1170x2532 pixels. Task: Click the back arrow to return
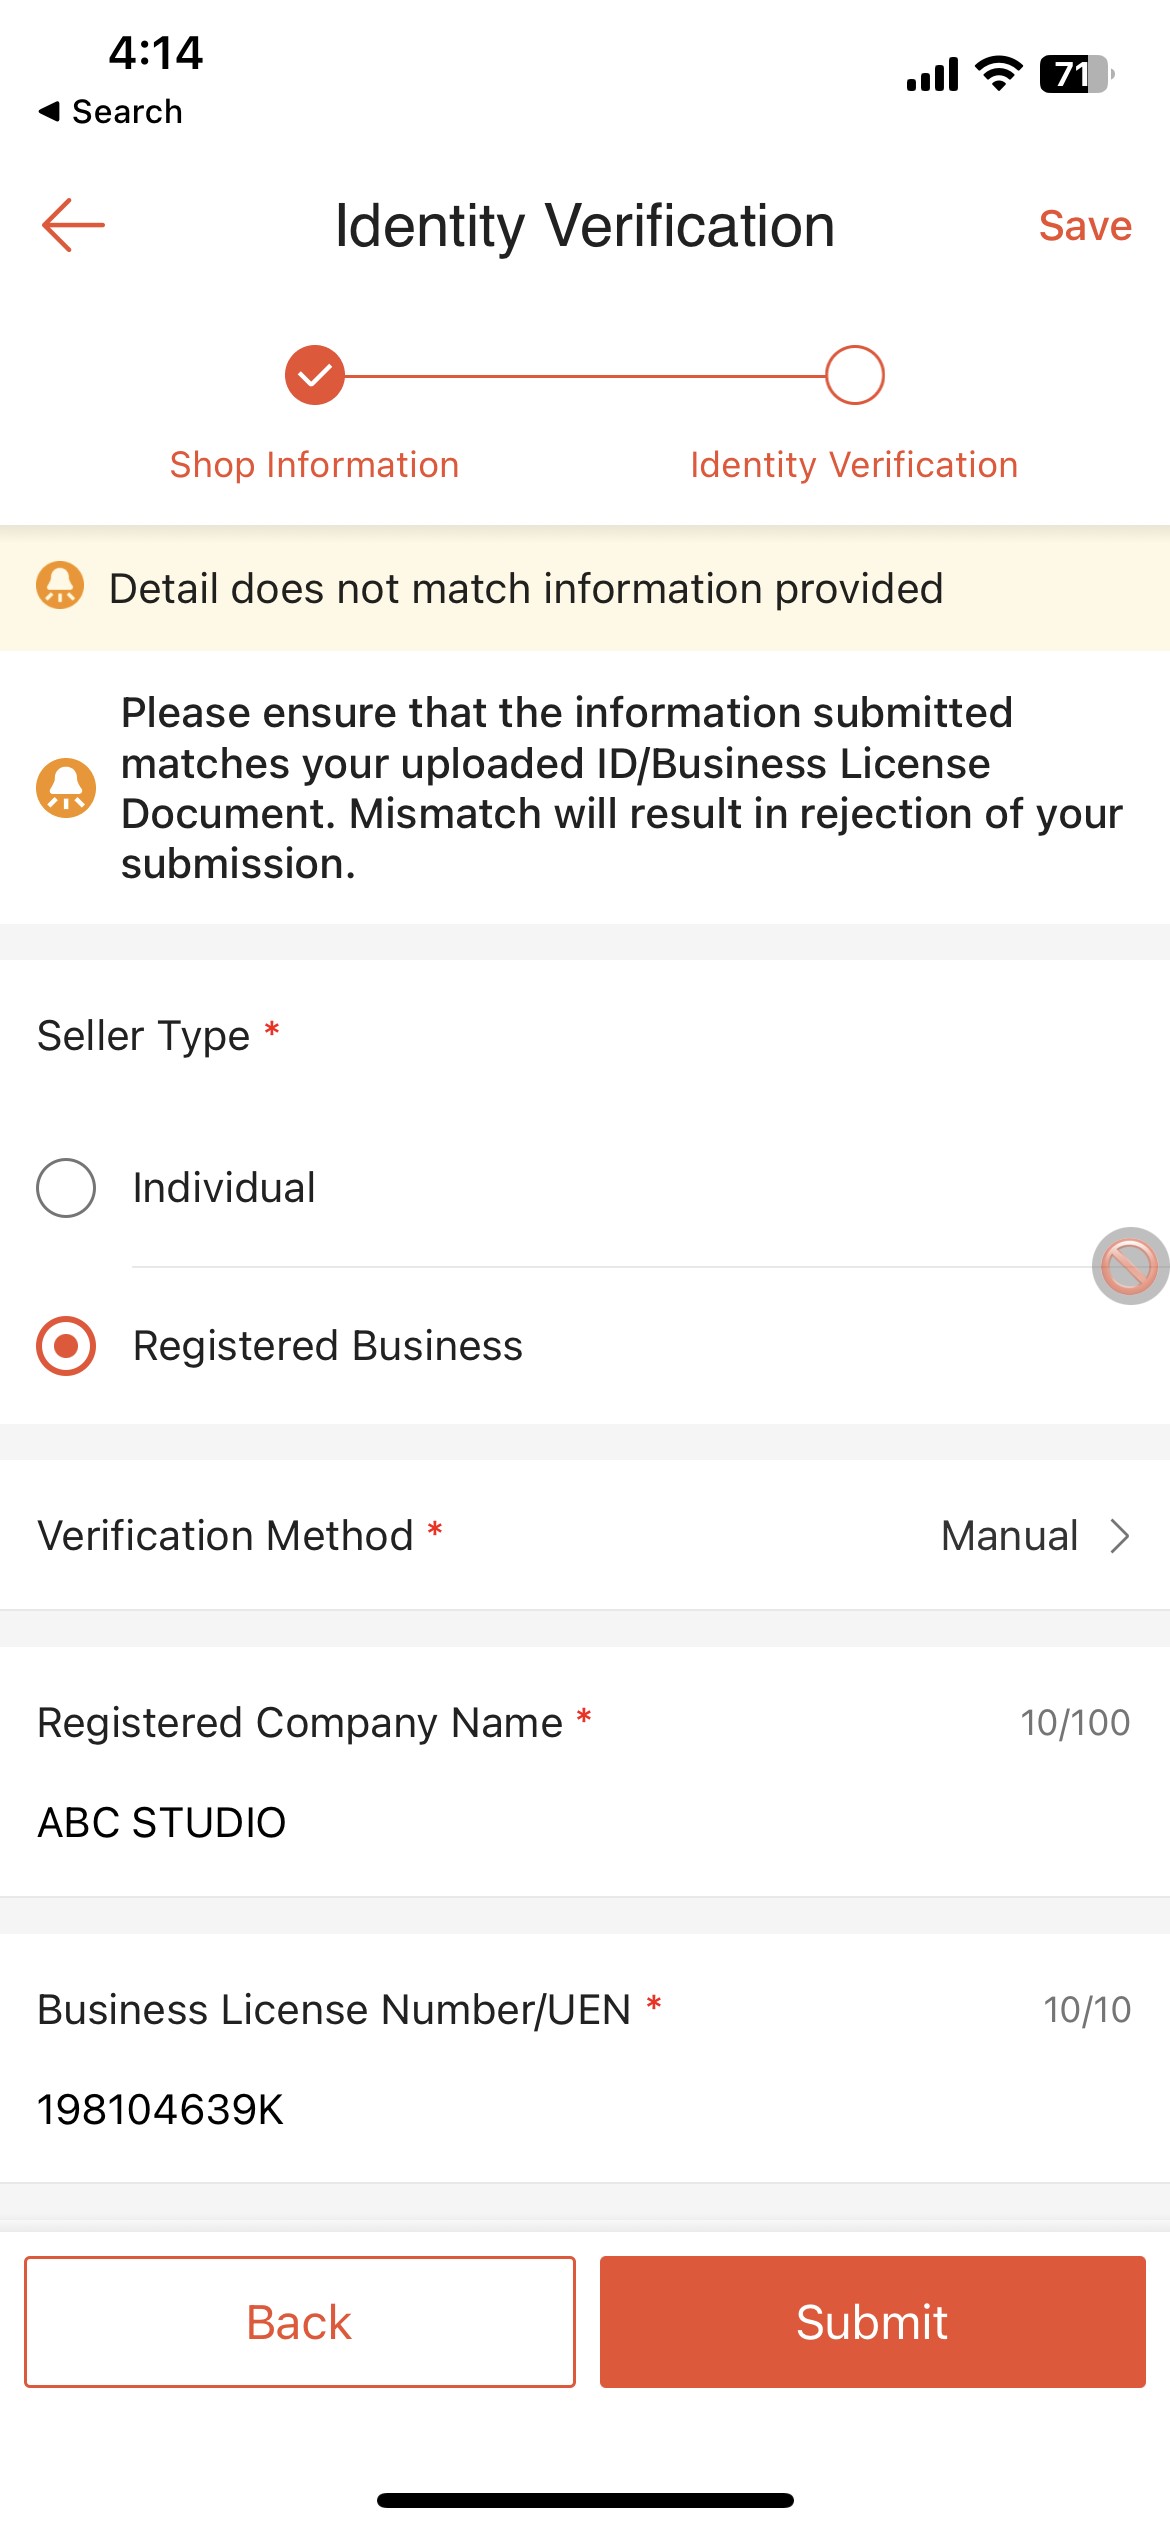click(73, 225)
